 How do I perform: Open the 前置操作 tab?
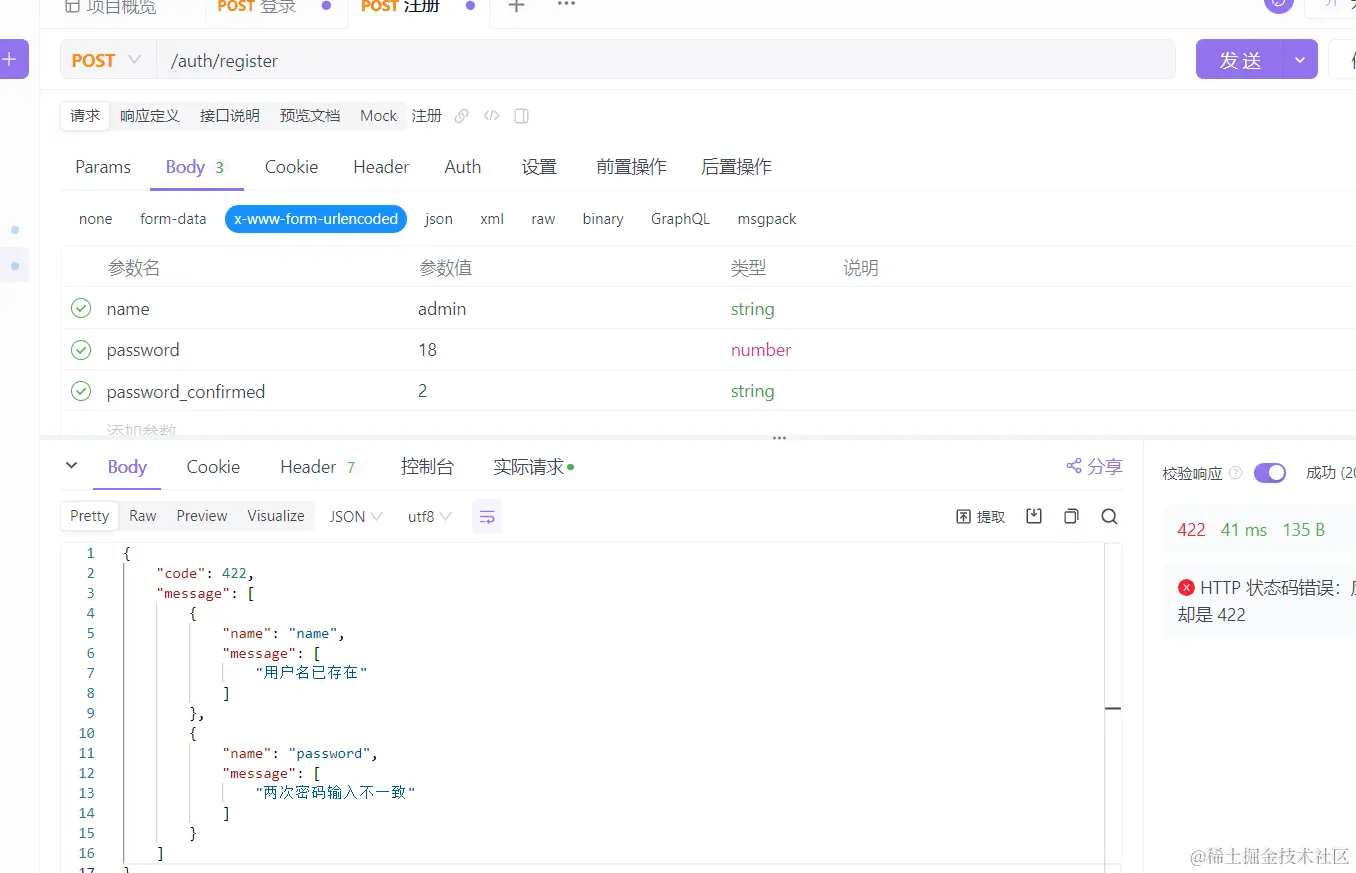631,167
